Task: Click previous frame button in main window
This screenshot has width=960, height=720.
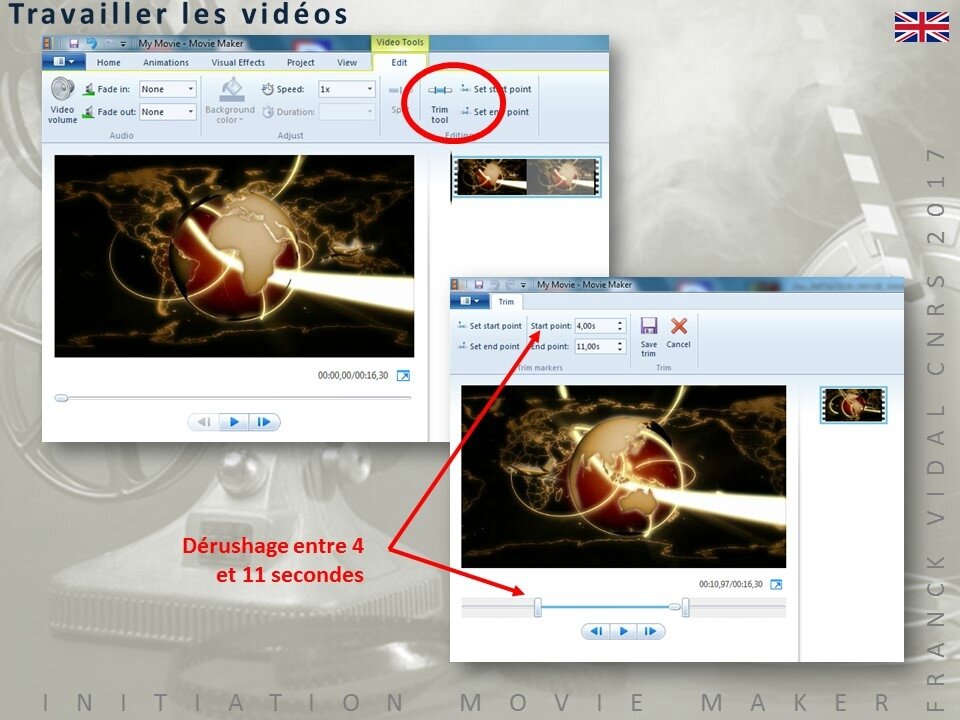Action: coord(204,422)
